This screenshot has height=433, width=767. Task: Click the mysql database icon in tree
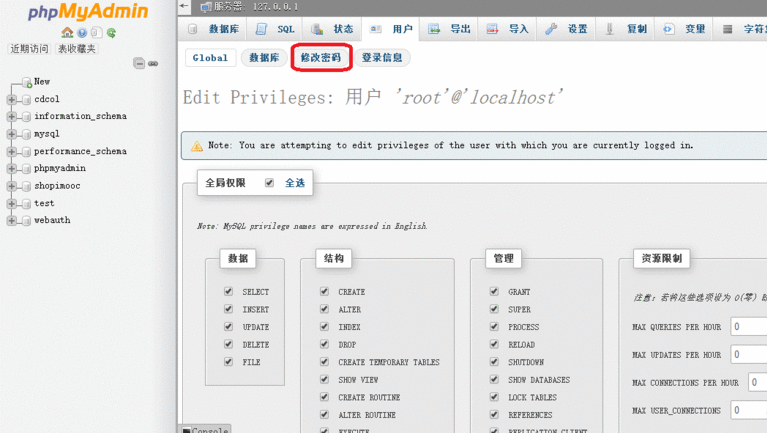(26, 134)
